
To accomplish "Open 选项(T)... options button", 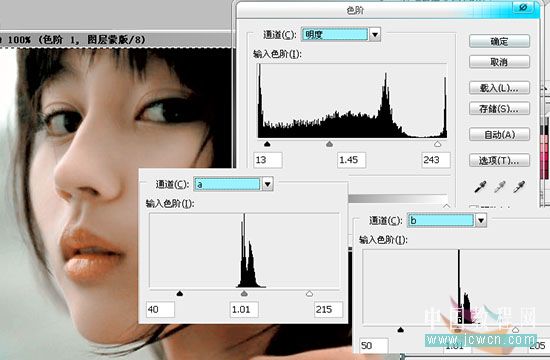I will [499, 160].
